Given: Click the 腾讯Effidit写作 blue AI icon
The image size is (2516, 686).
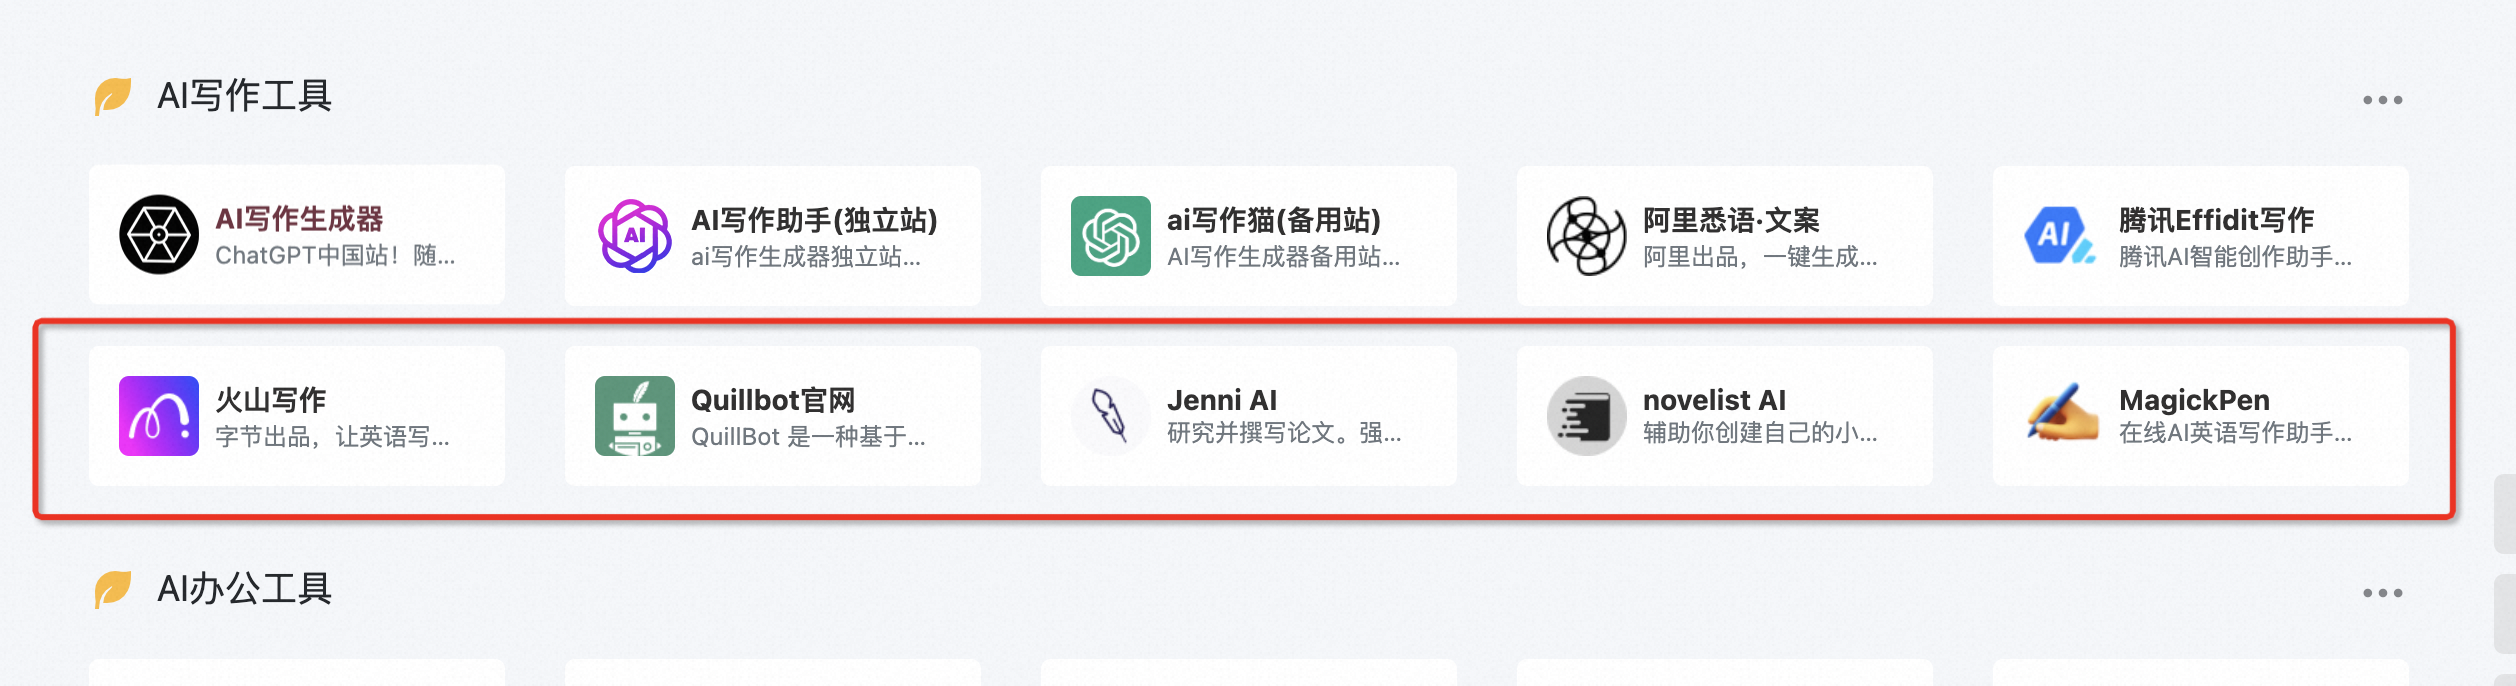Looking at the screenshot, I should 2060,236.
